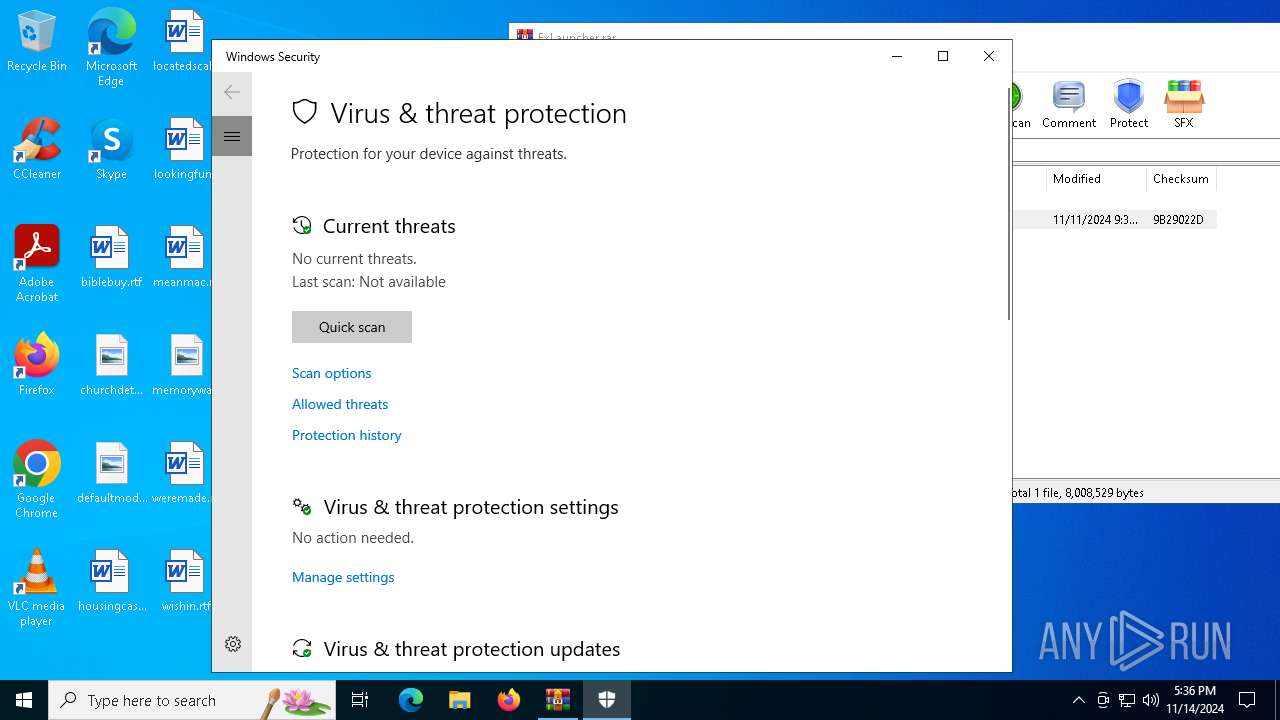Select housingcas document on desktop
Image resolution: width=1280 pixels, height=720 pixels.
click(111, 581)
